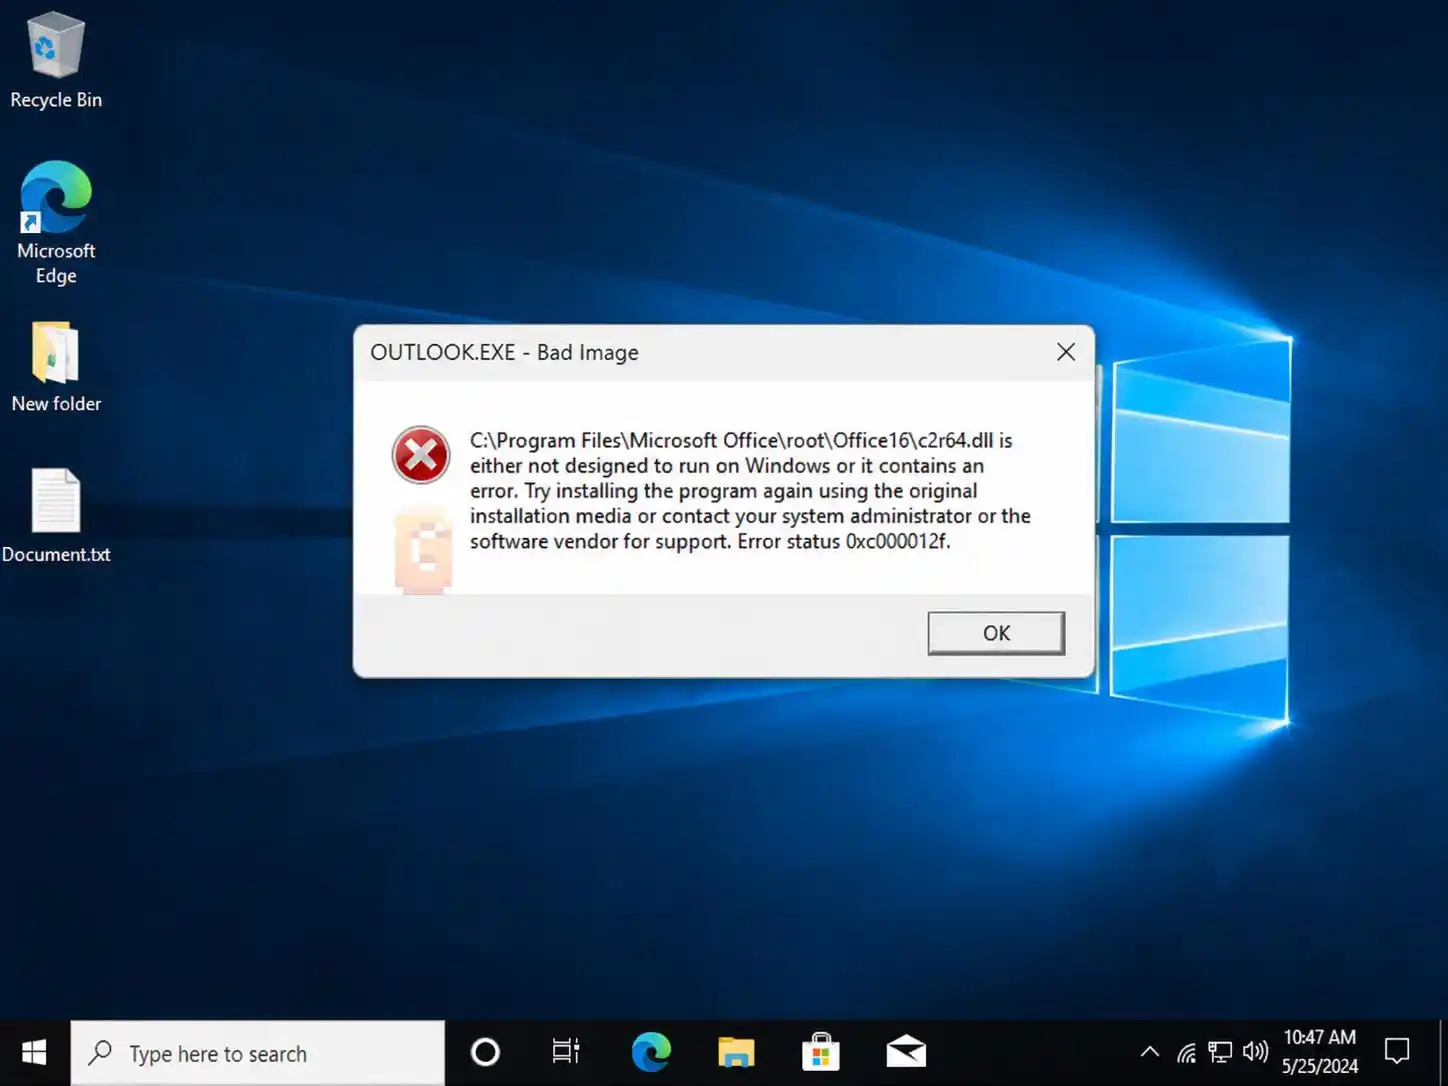The height and width of the screenshot is (1086, 1448).
Task: Click the network connection tray icon
Action: tap(1220, 1052)
